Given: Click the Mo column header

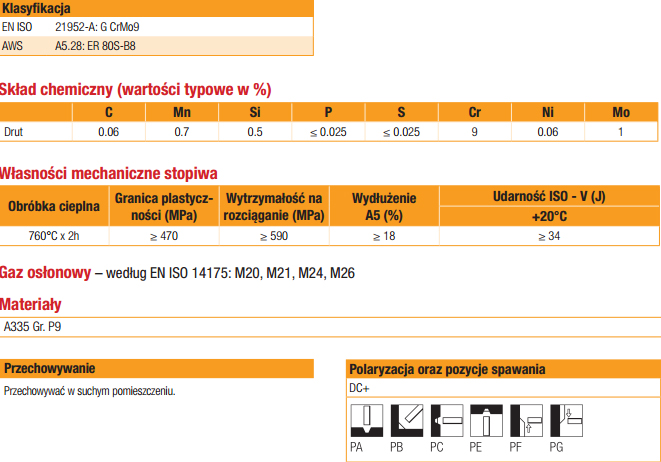Looking at the screenshot, I should click(620, 112).
